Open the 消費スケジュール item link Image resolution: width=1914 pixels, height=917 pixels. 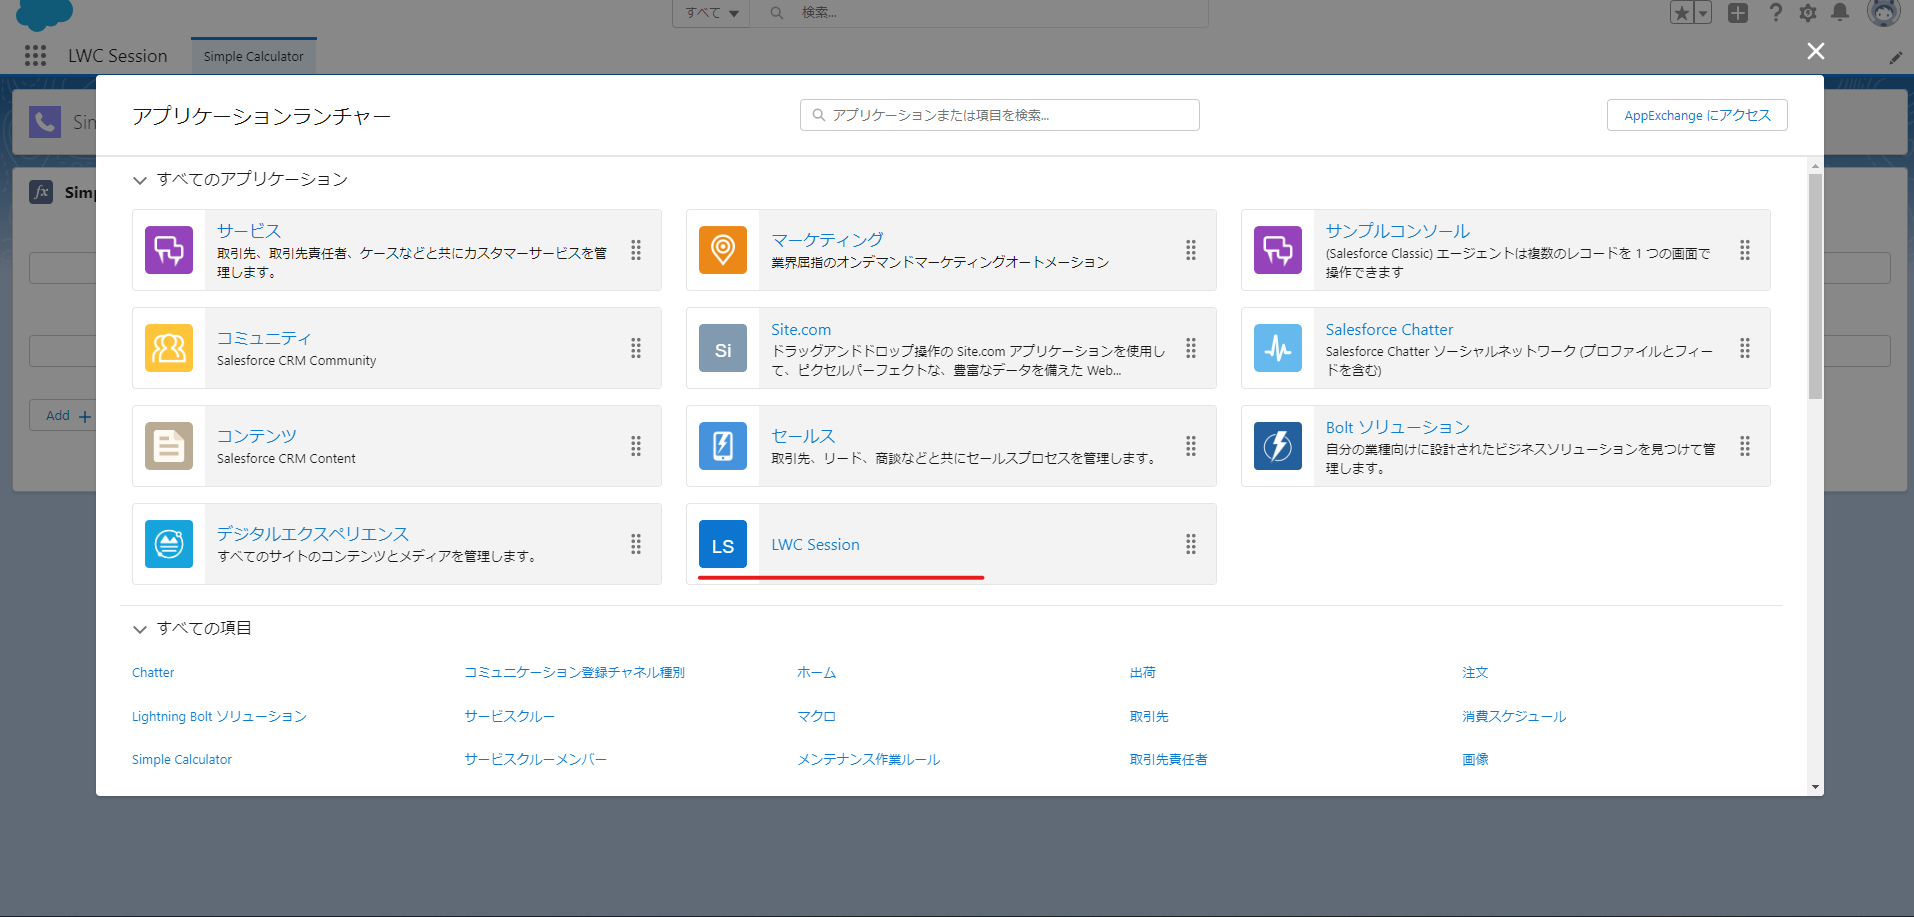(1514, 717)
